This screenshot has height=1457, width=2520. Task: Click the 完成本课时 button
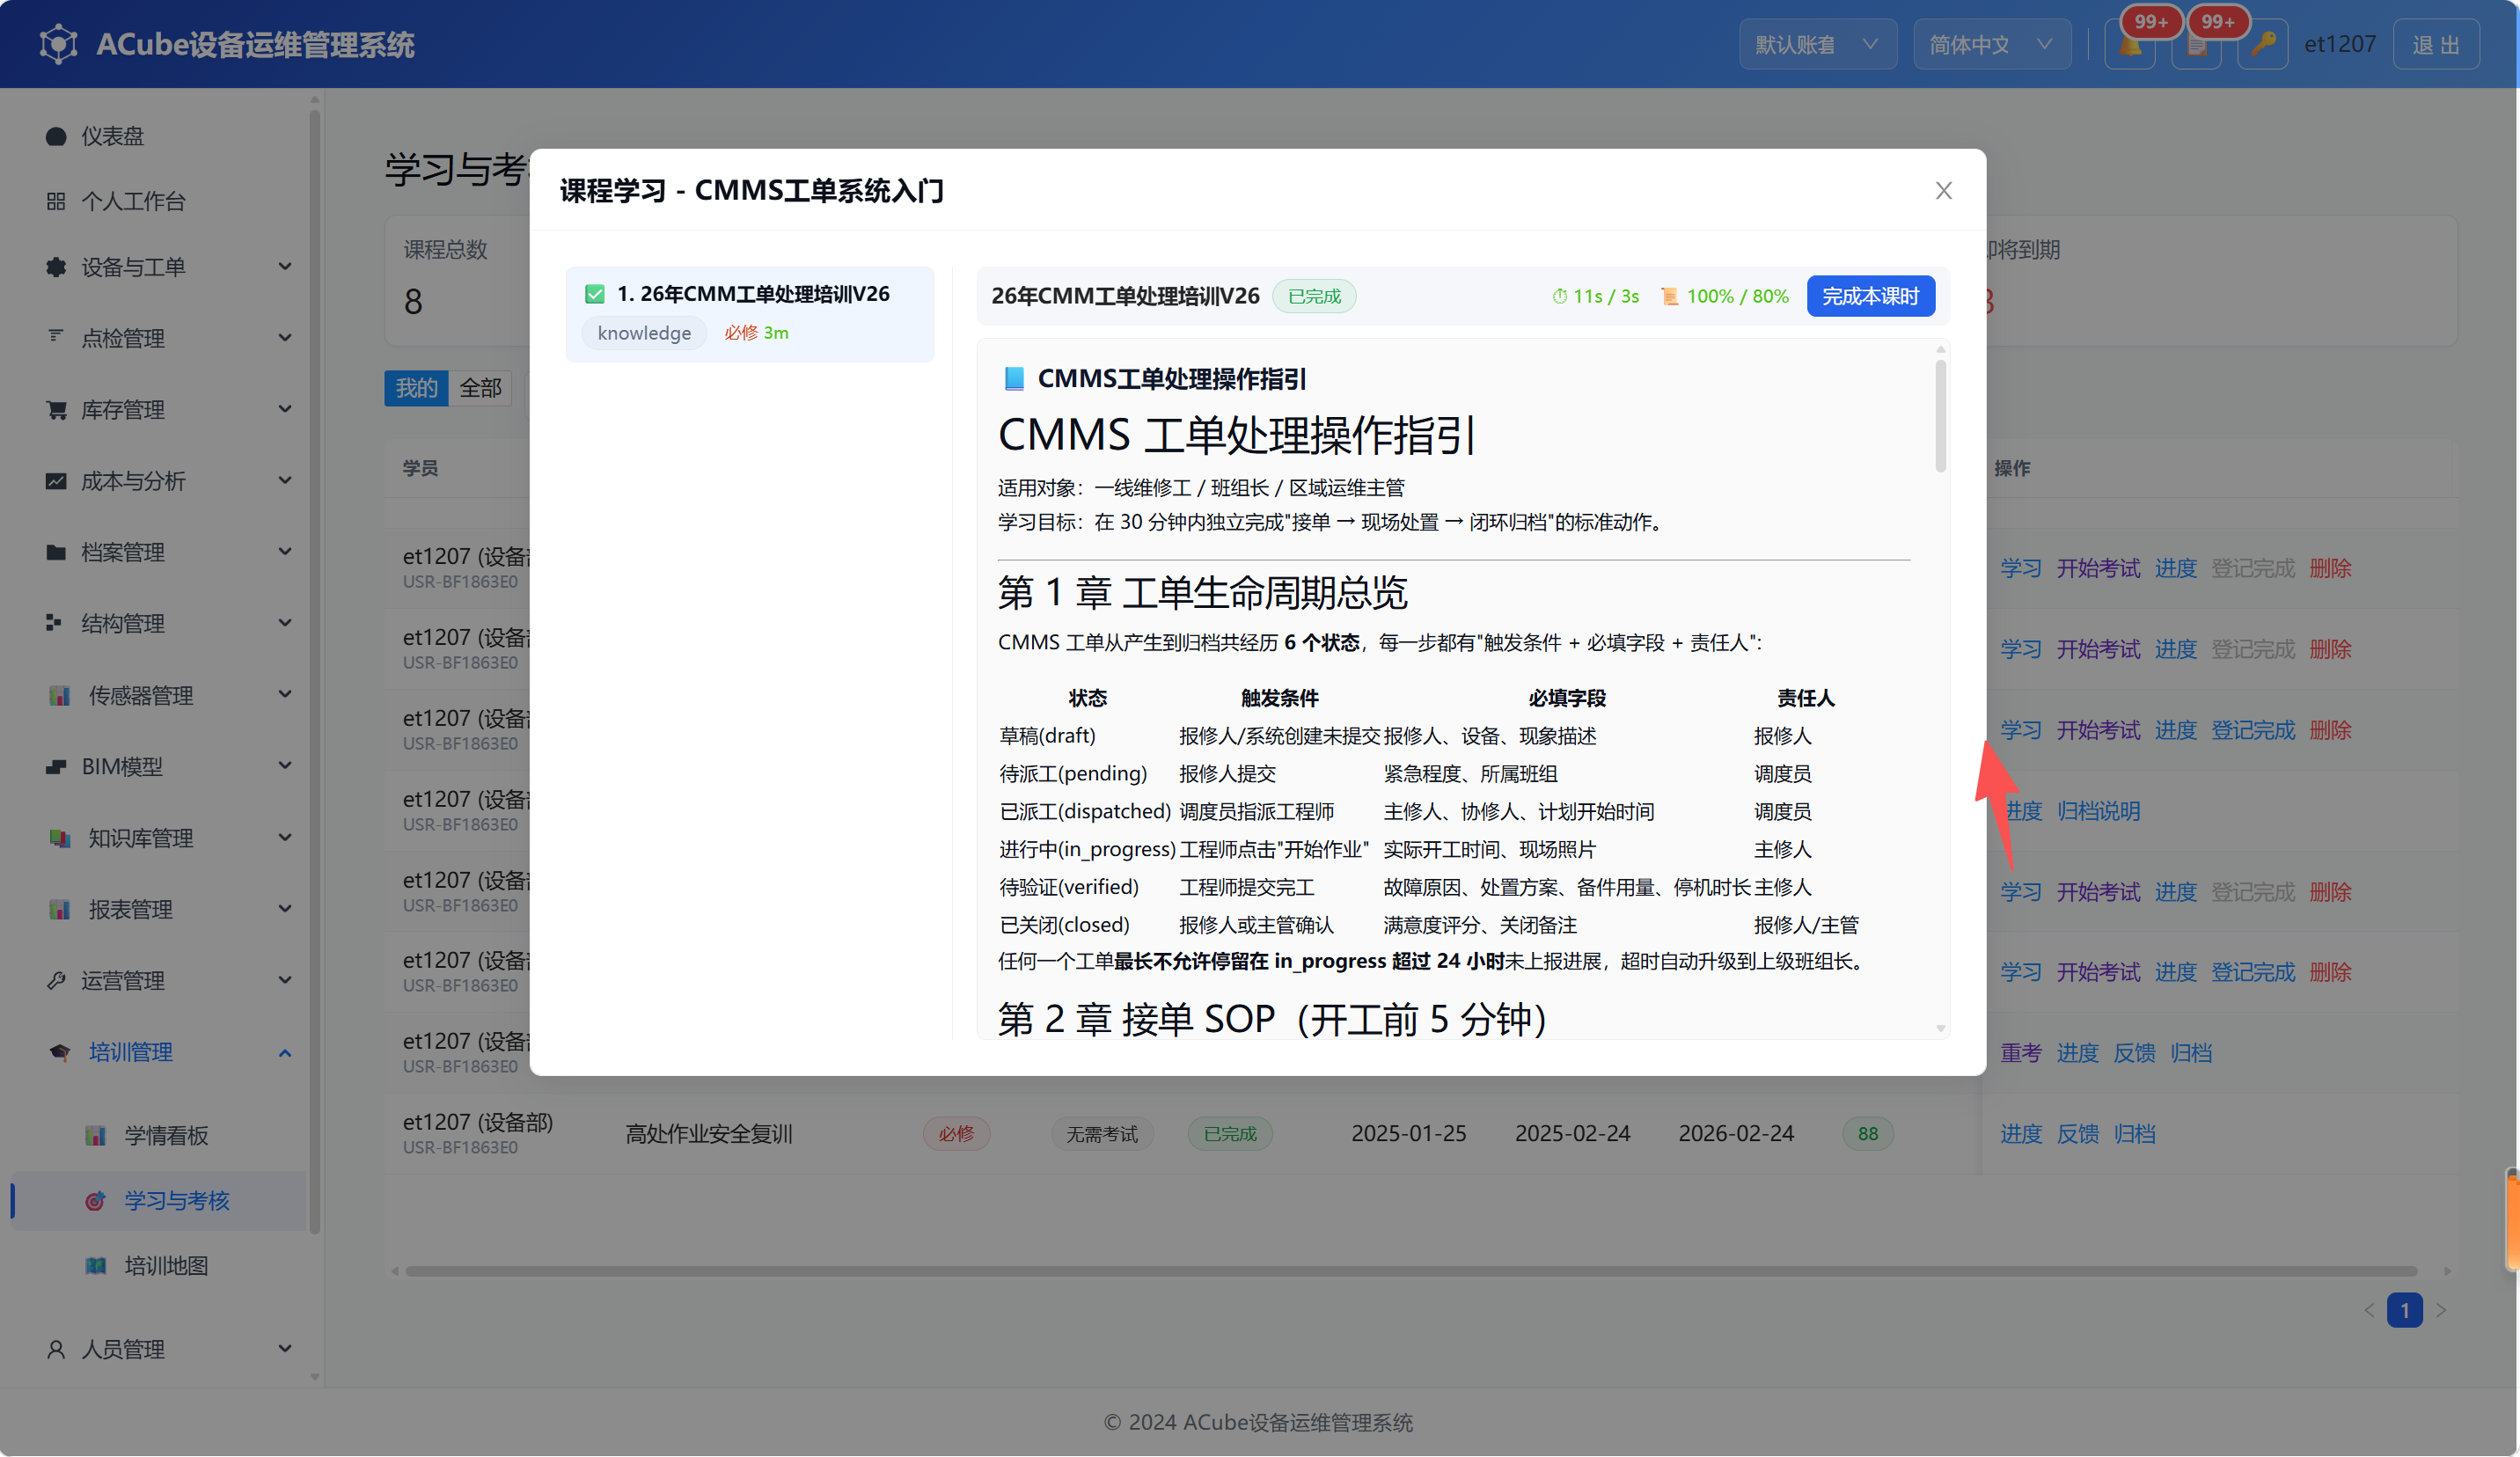pos(1870,296)
